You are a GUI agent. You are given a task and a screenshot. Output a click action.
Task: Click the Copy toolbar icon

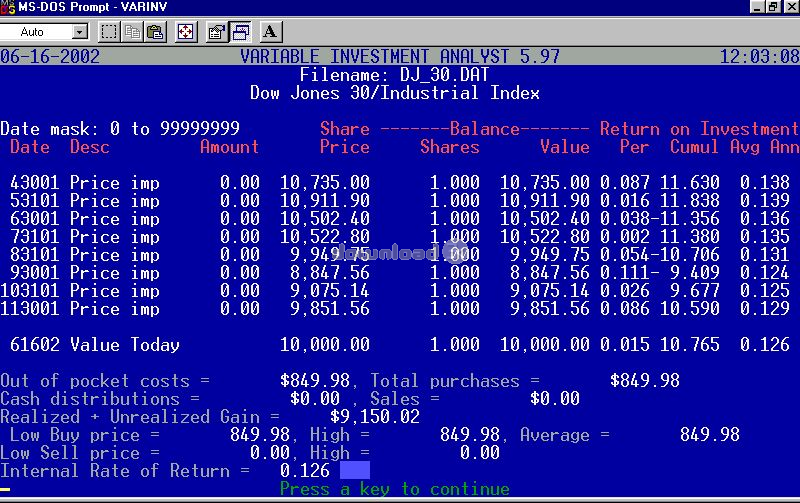pos(132,32)
